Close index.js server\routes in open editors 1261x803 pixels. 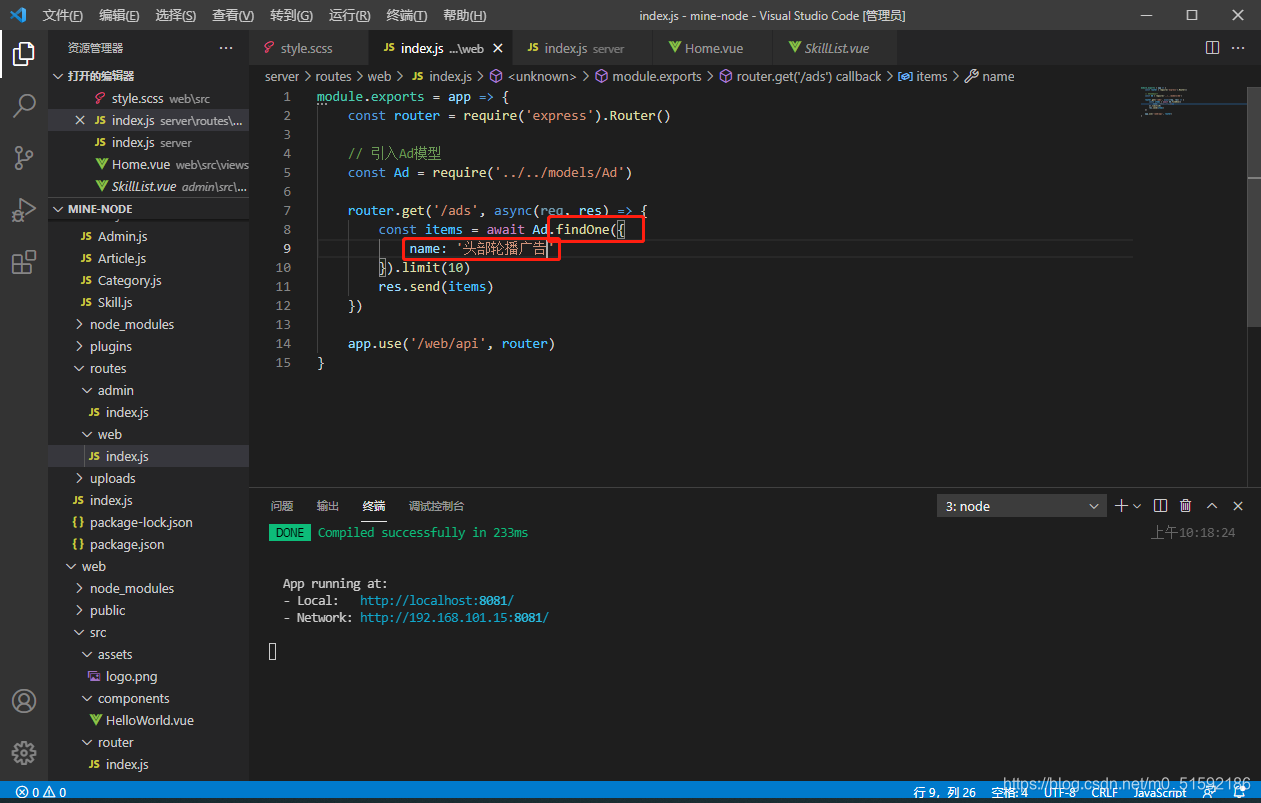[81, 120]
